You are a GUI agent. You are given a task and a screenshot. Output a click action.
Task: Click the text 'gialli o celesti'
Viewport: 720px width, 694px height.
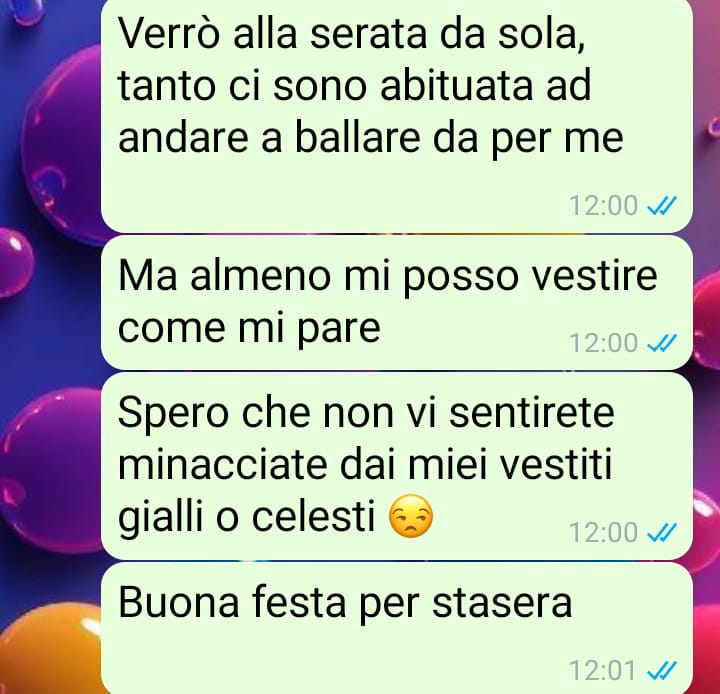coord(247,518)
